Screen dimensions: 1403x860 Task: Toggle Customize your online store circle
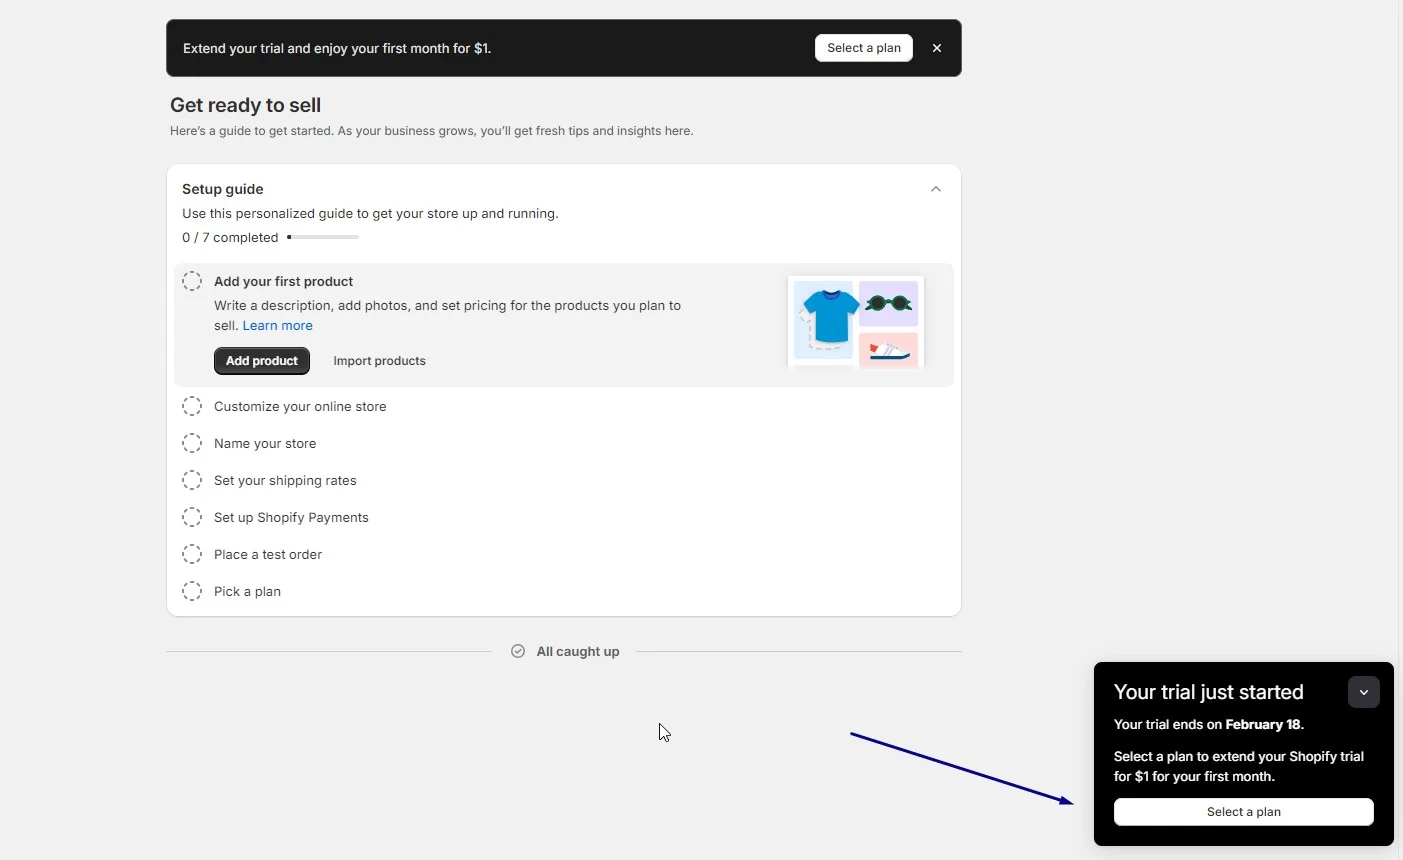pyautogui.click(x=192, y=407)
